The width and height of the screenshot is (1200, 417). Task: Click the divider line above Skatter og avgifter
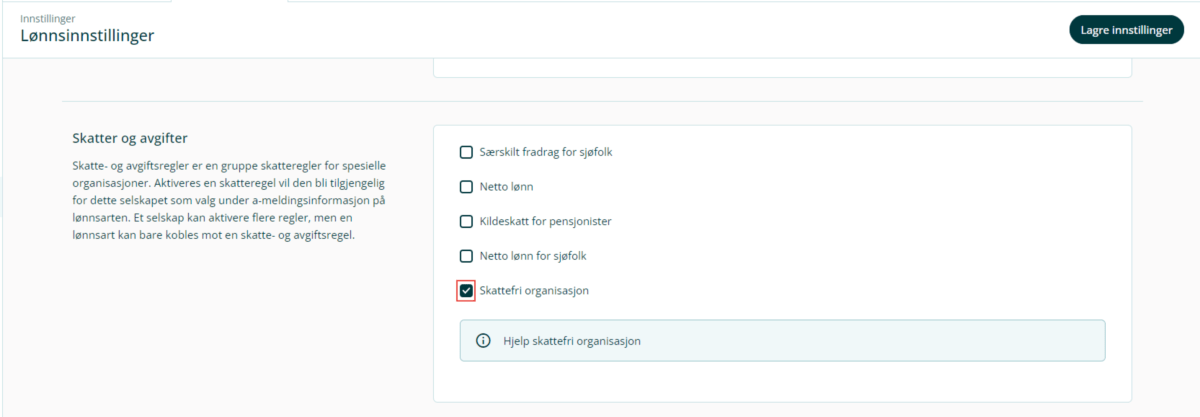coord(602,101)
